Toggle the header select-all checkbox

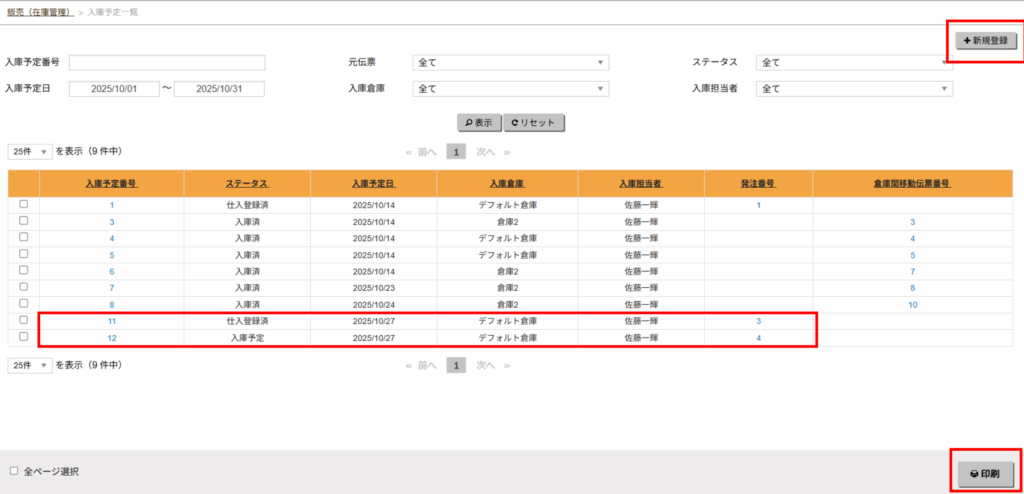23,185
